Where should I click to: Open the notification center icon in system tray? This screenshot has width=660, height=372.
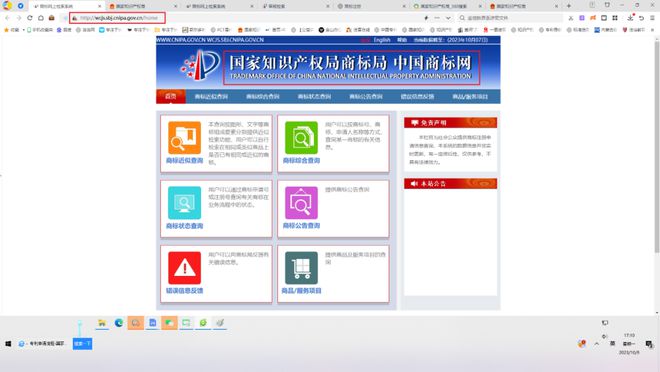coord(649,344)
